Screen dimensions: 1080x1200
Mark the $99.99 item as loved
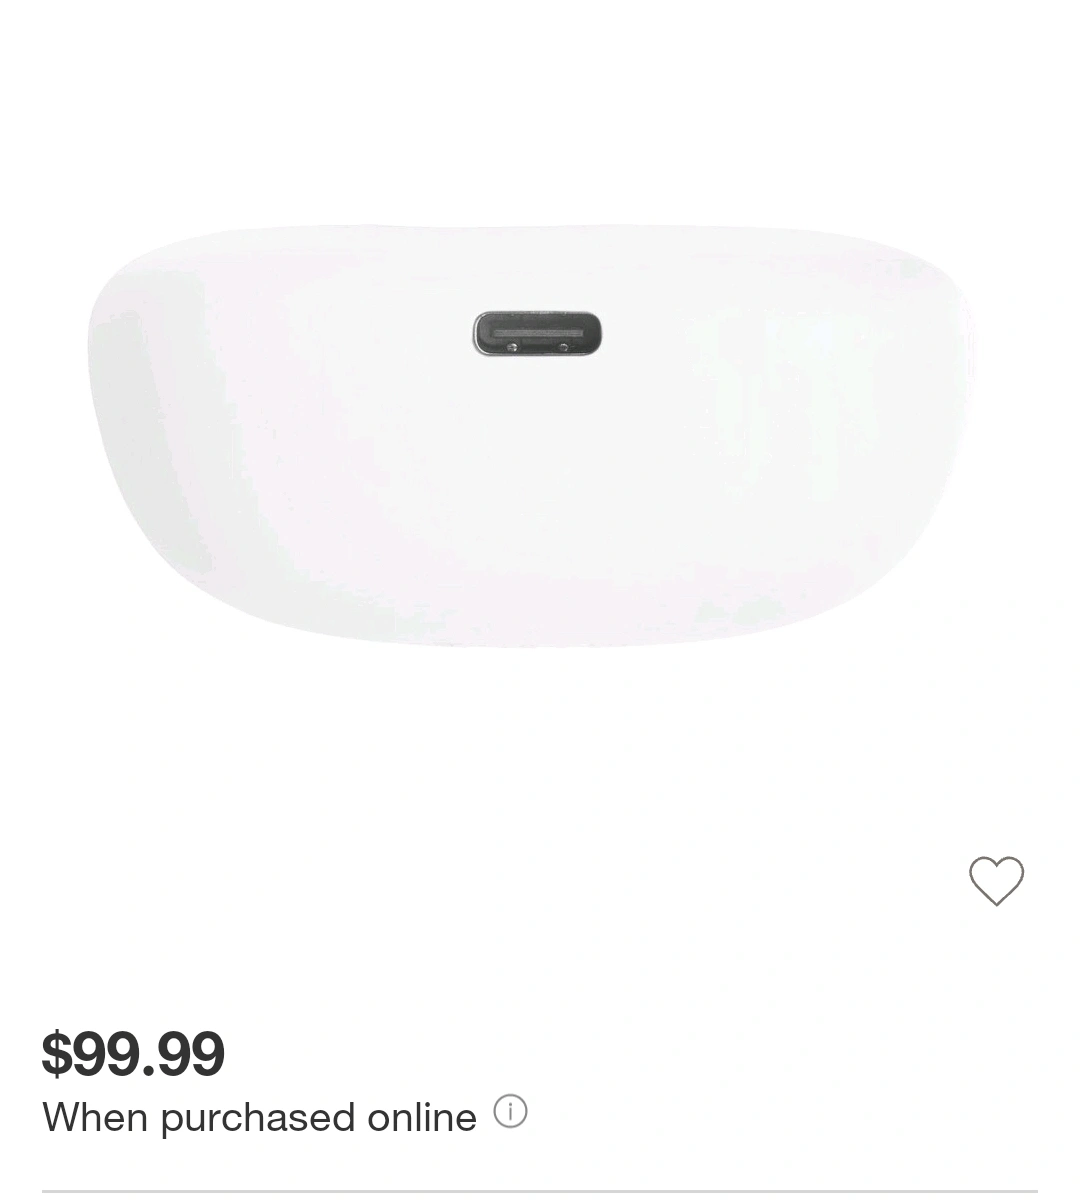[996, 881]
